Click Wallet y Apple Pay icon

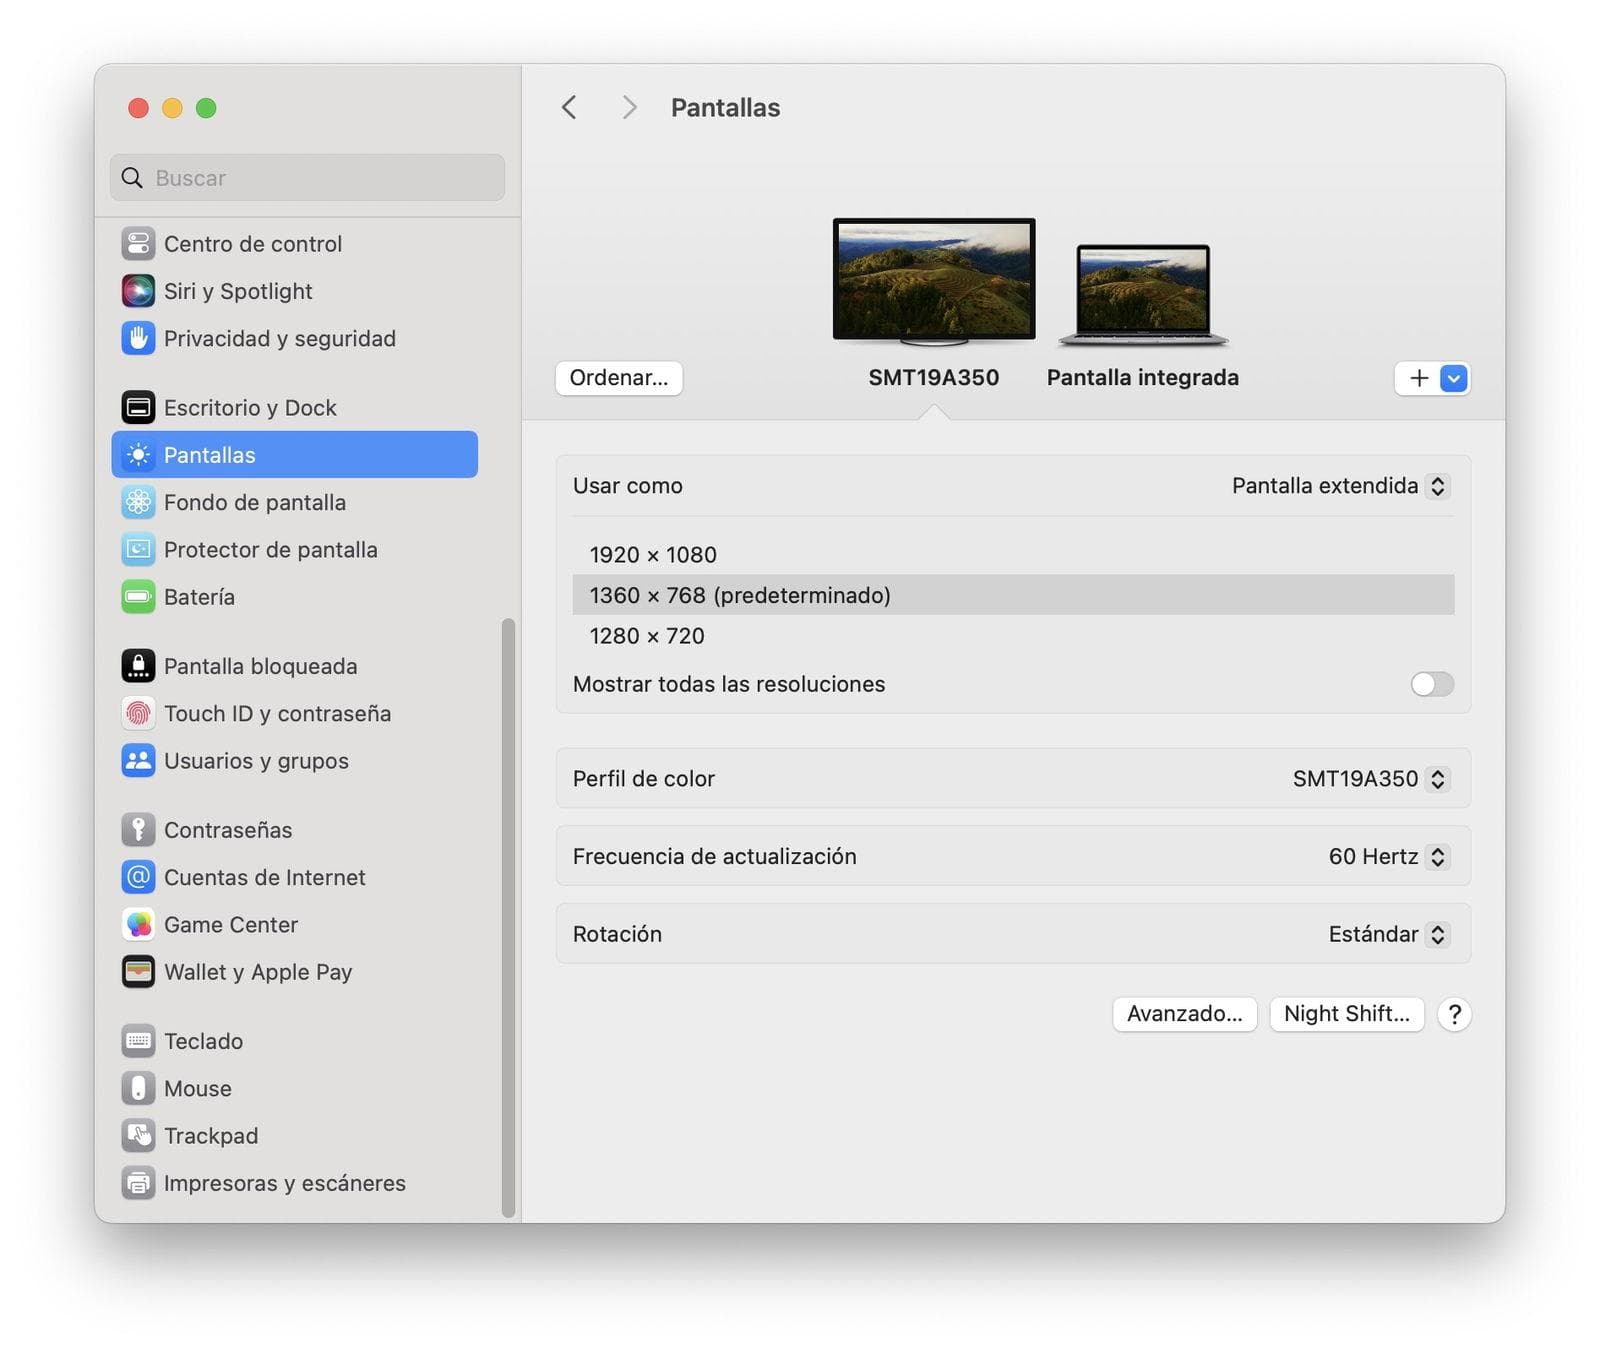(138, 972)
